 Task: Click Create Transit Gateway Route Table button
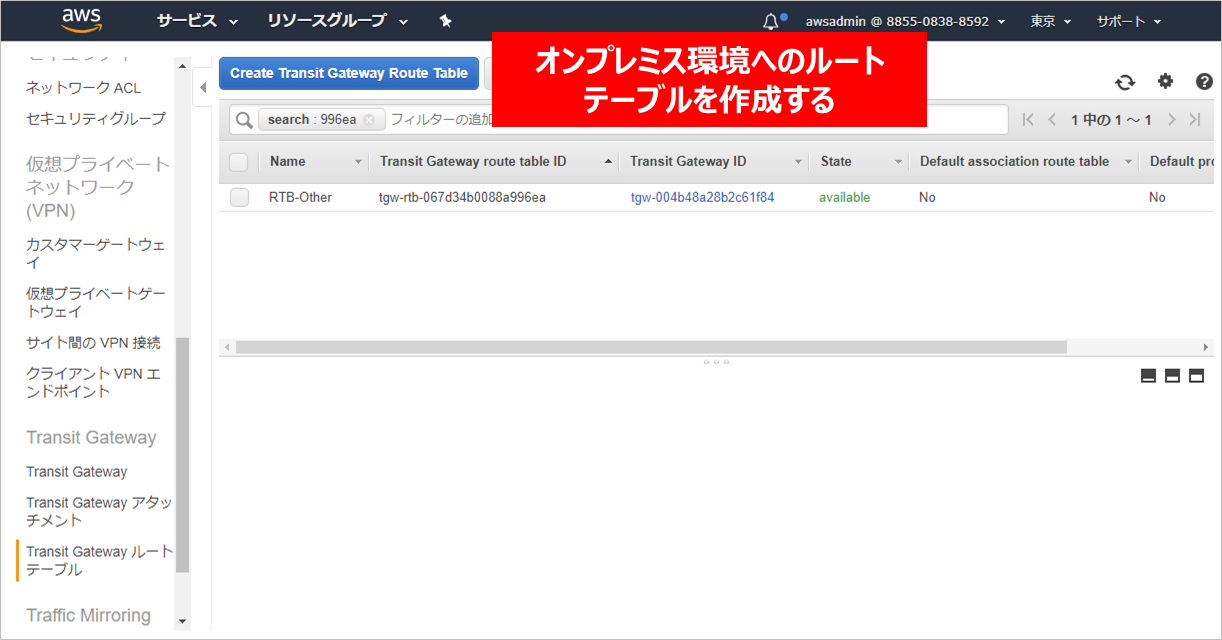[348, 73]
